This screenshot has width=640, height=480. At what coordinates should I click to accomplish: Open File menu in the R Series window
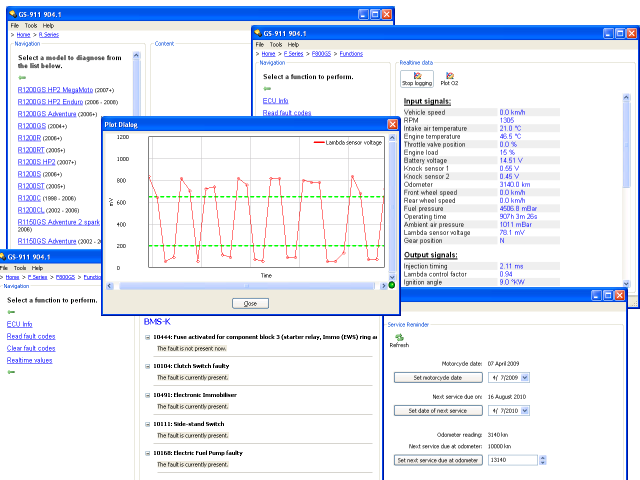point(15,25)
